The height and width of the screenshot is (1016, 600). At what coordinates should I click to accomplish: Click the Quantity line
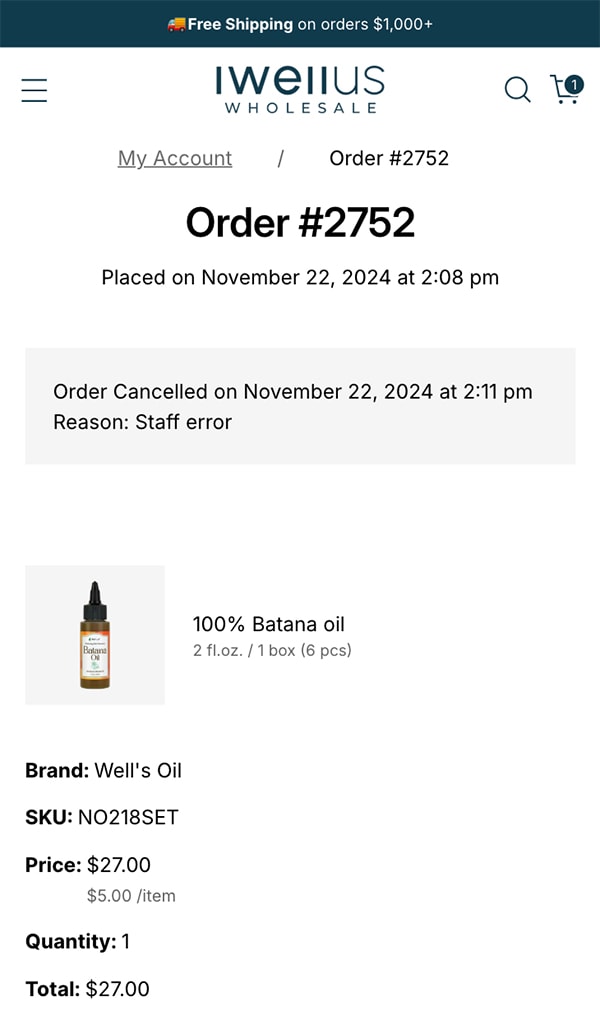[x=78, y=942]
